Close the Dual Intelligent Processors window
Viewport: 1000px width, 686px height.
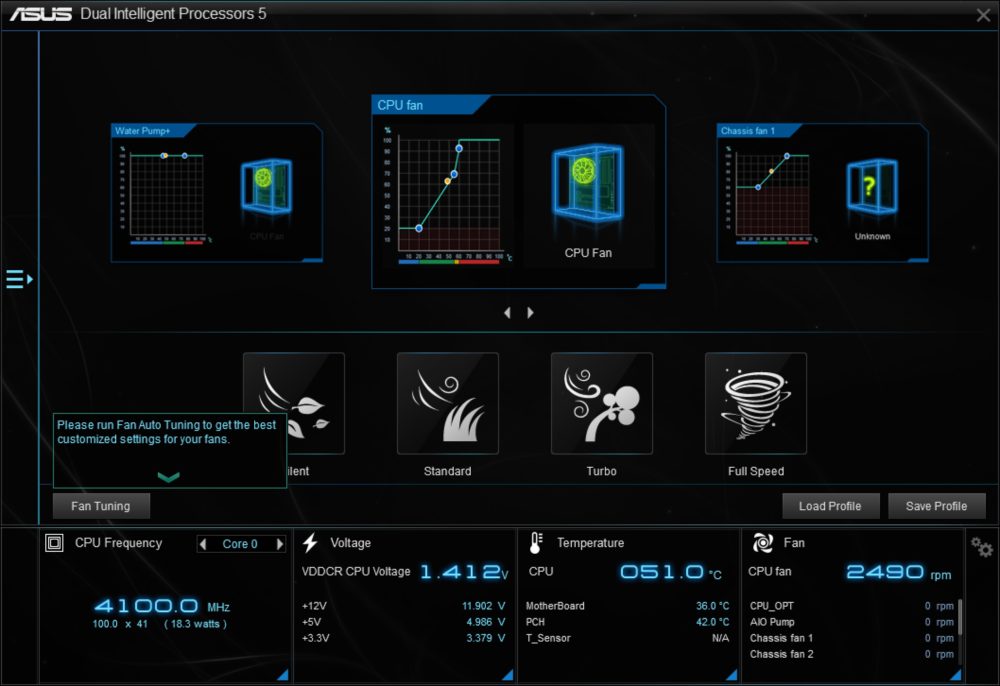(983, 15)
